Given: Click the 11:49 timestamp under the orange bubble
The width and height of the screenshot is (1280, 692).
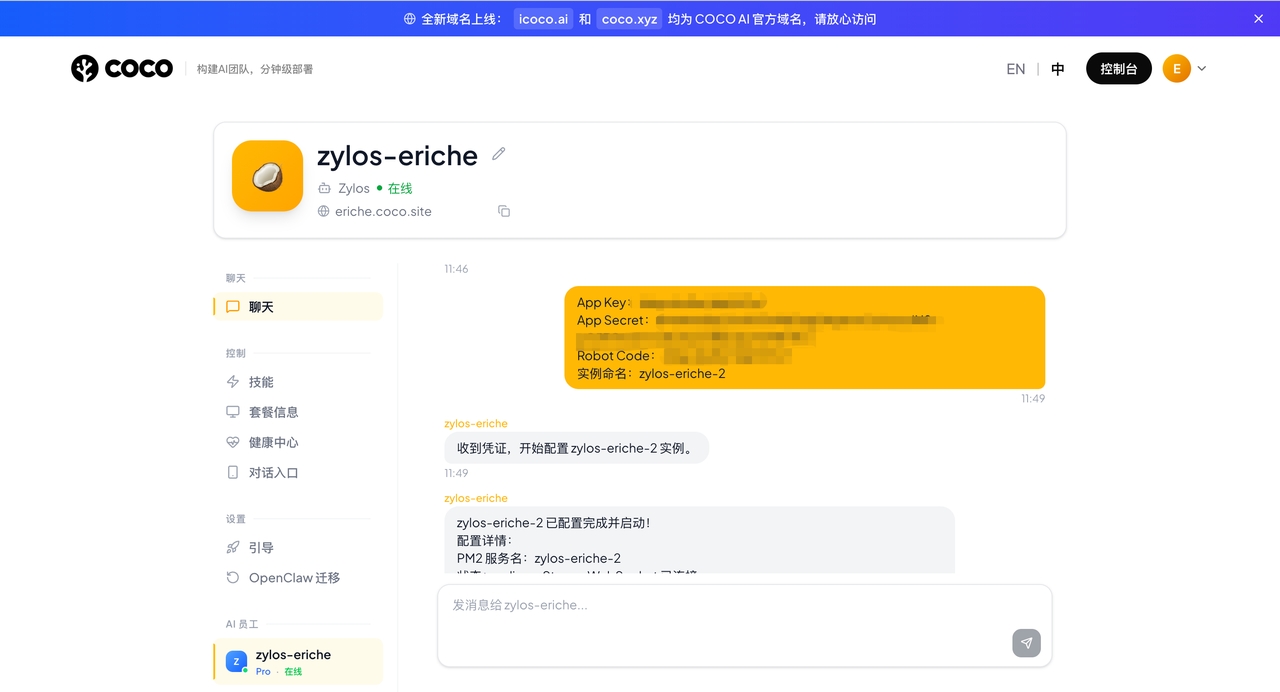Looking at the screenshot, I should (x=1033, y=398).
